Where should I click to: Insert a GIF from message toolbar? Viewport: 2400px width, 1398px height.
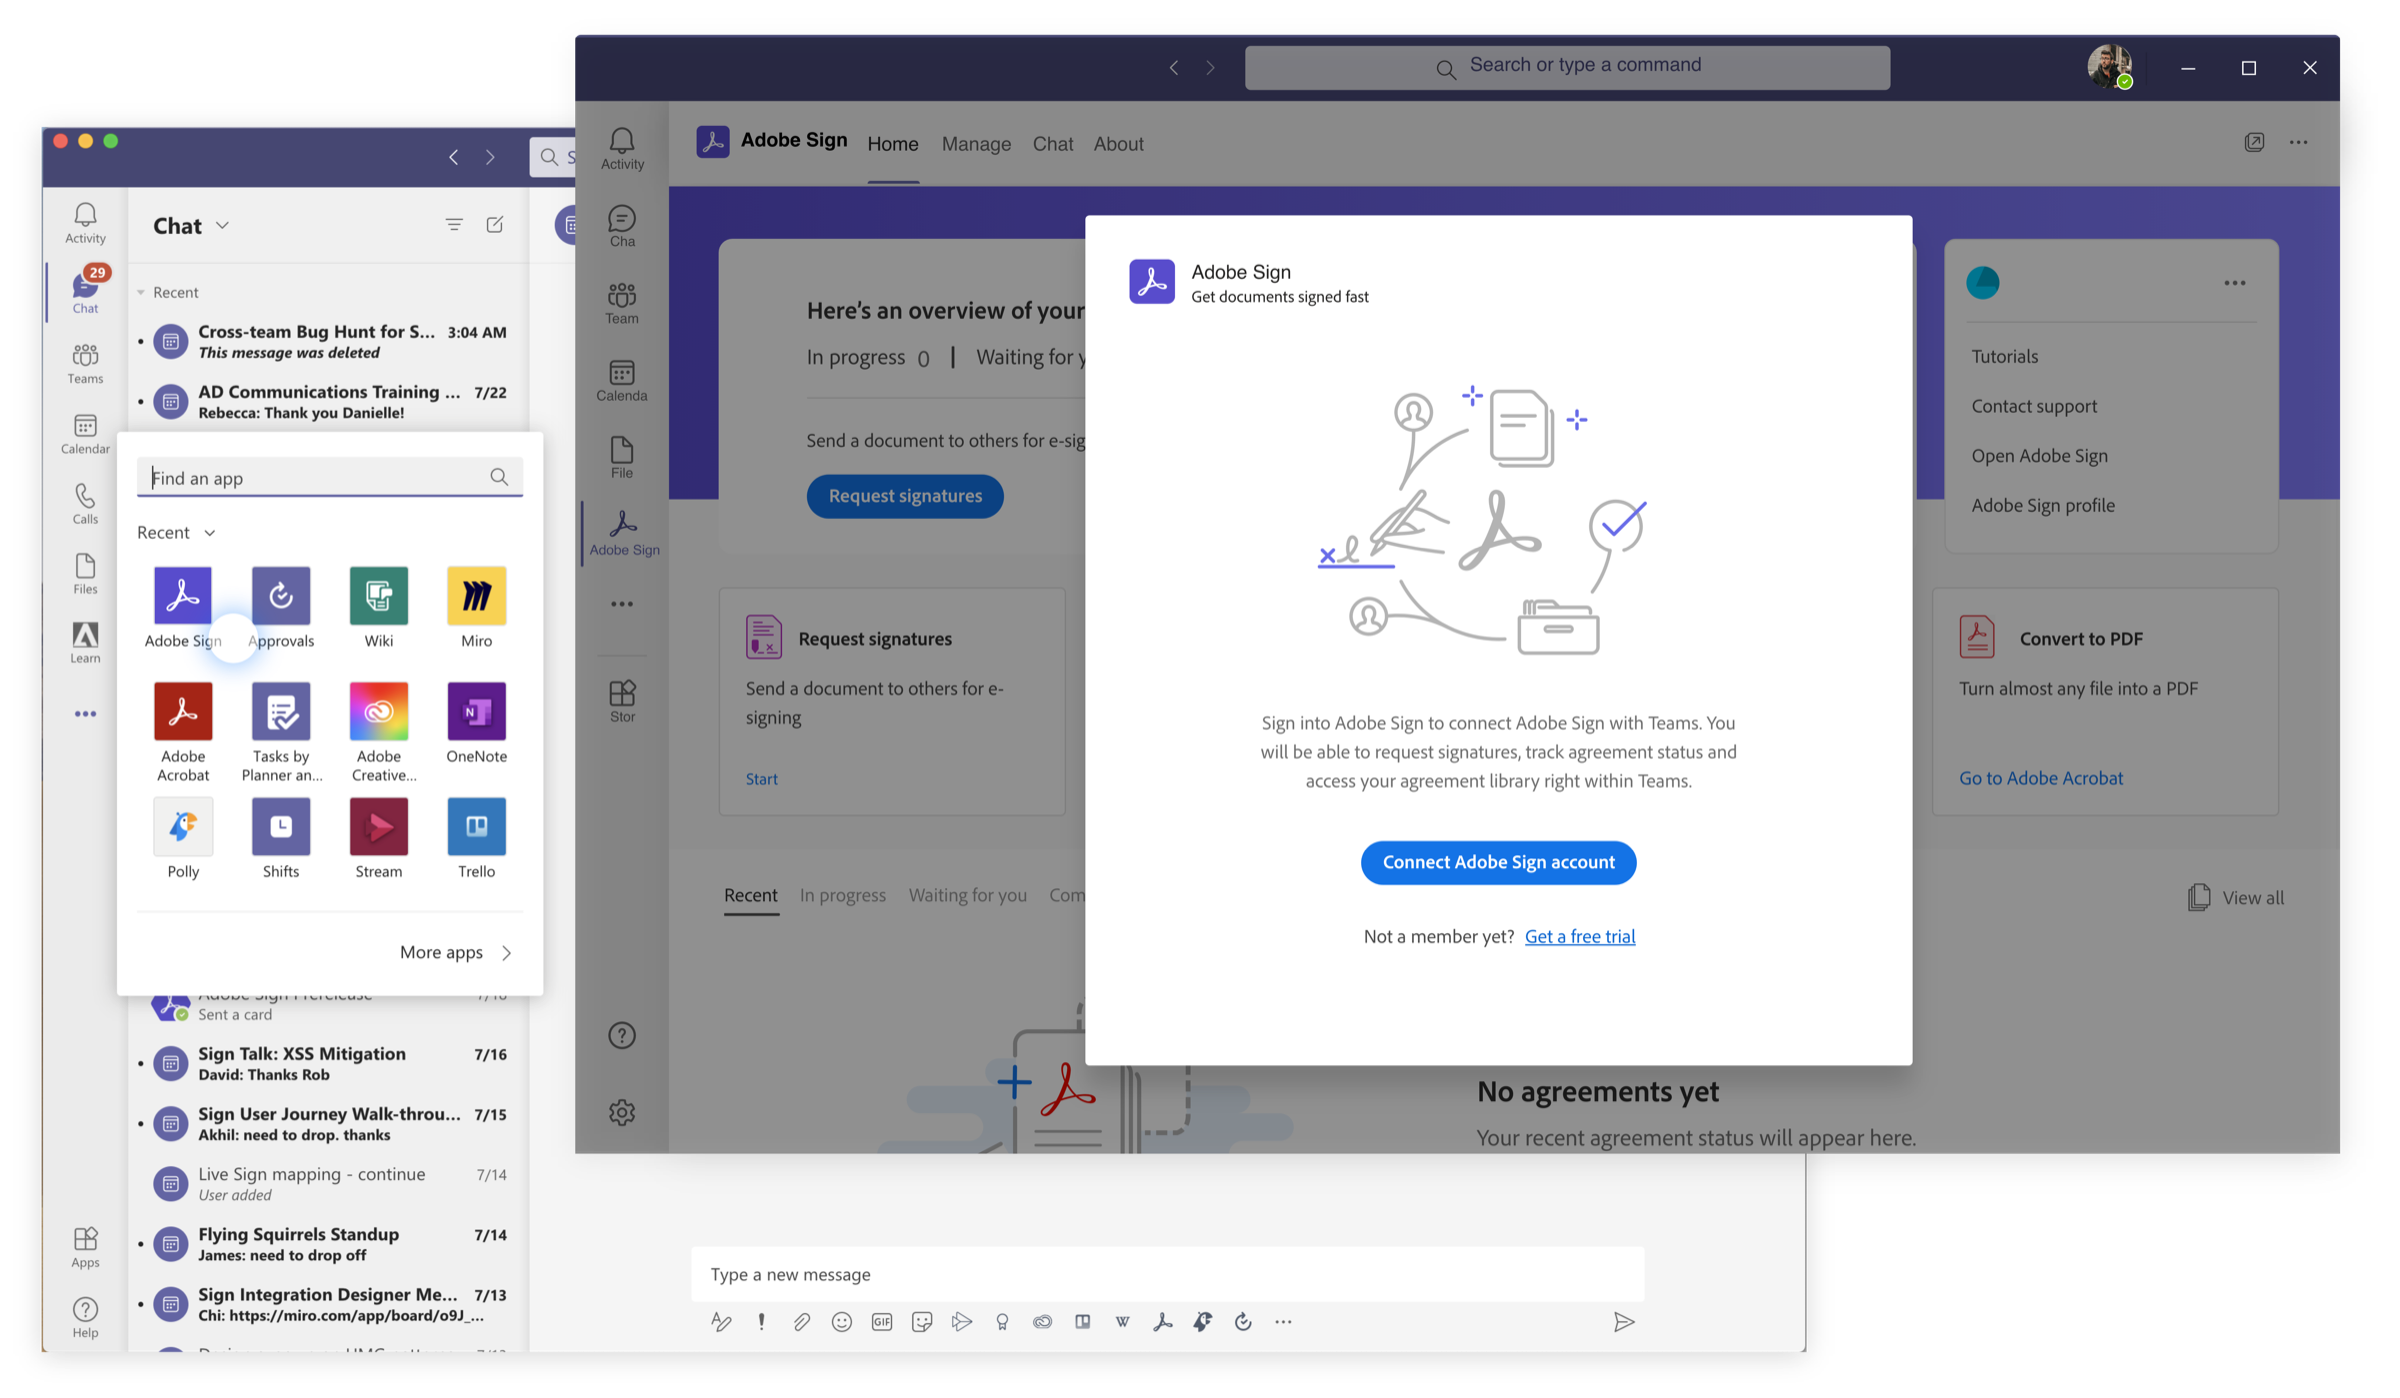coord(882,1322)
